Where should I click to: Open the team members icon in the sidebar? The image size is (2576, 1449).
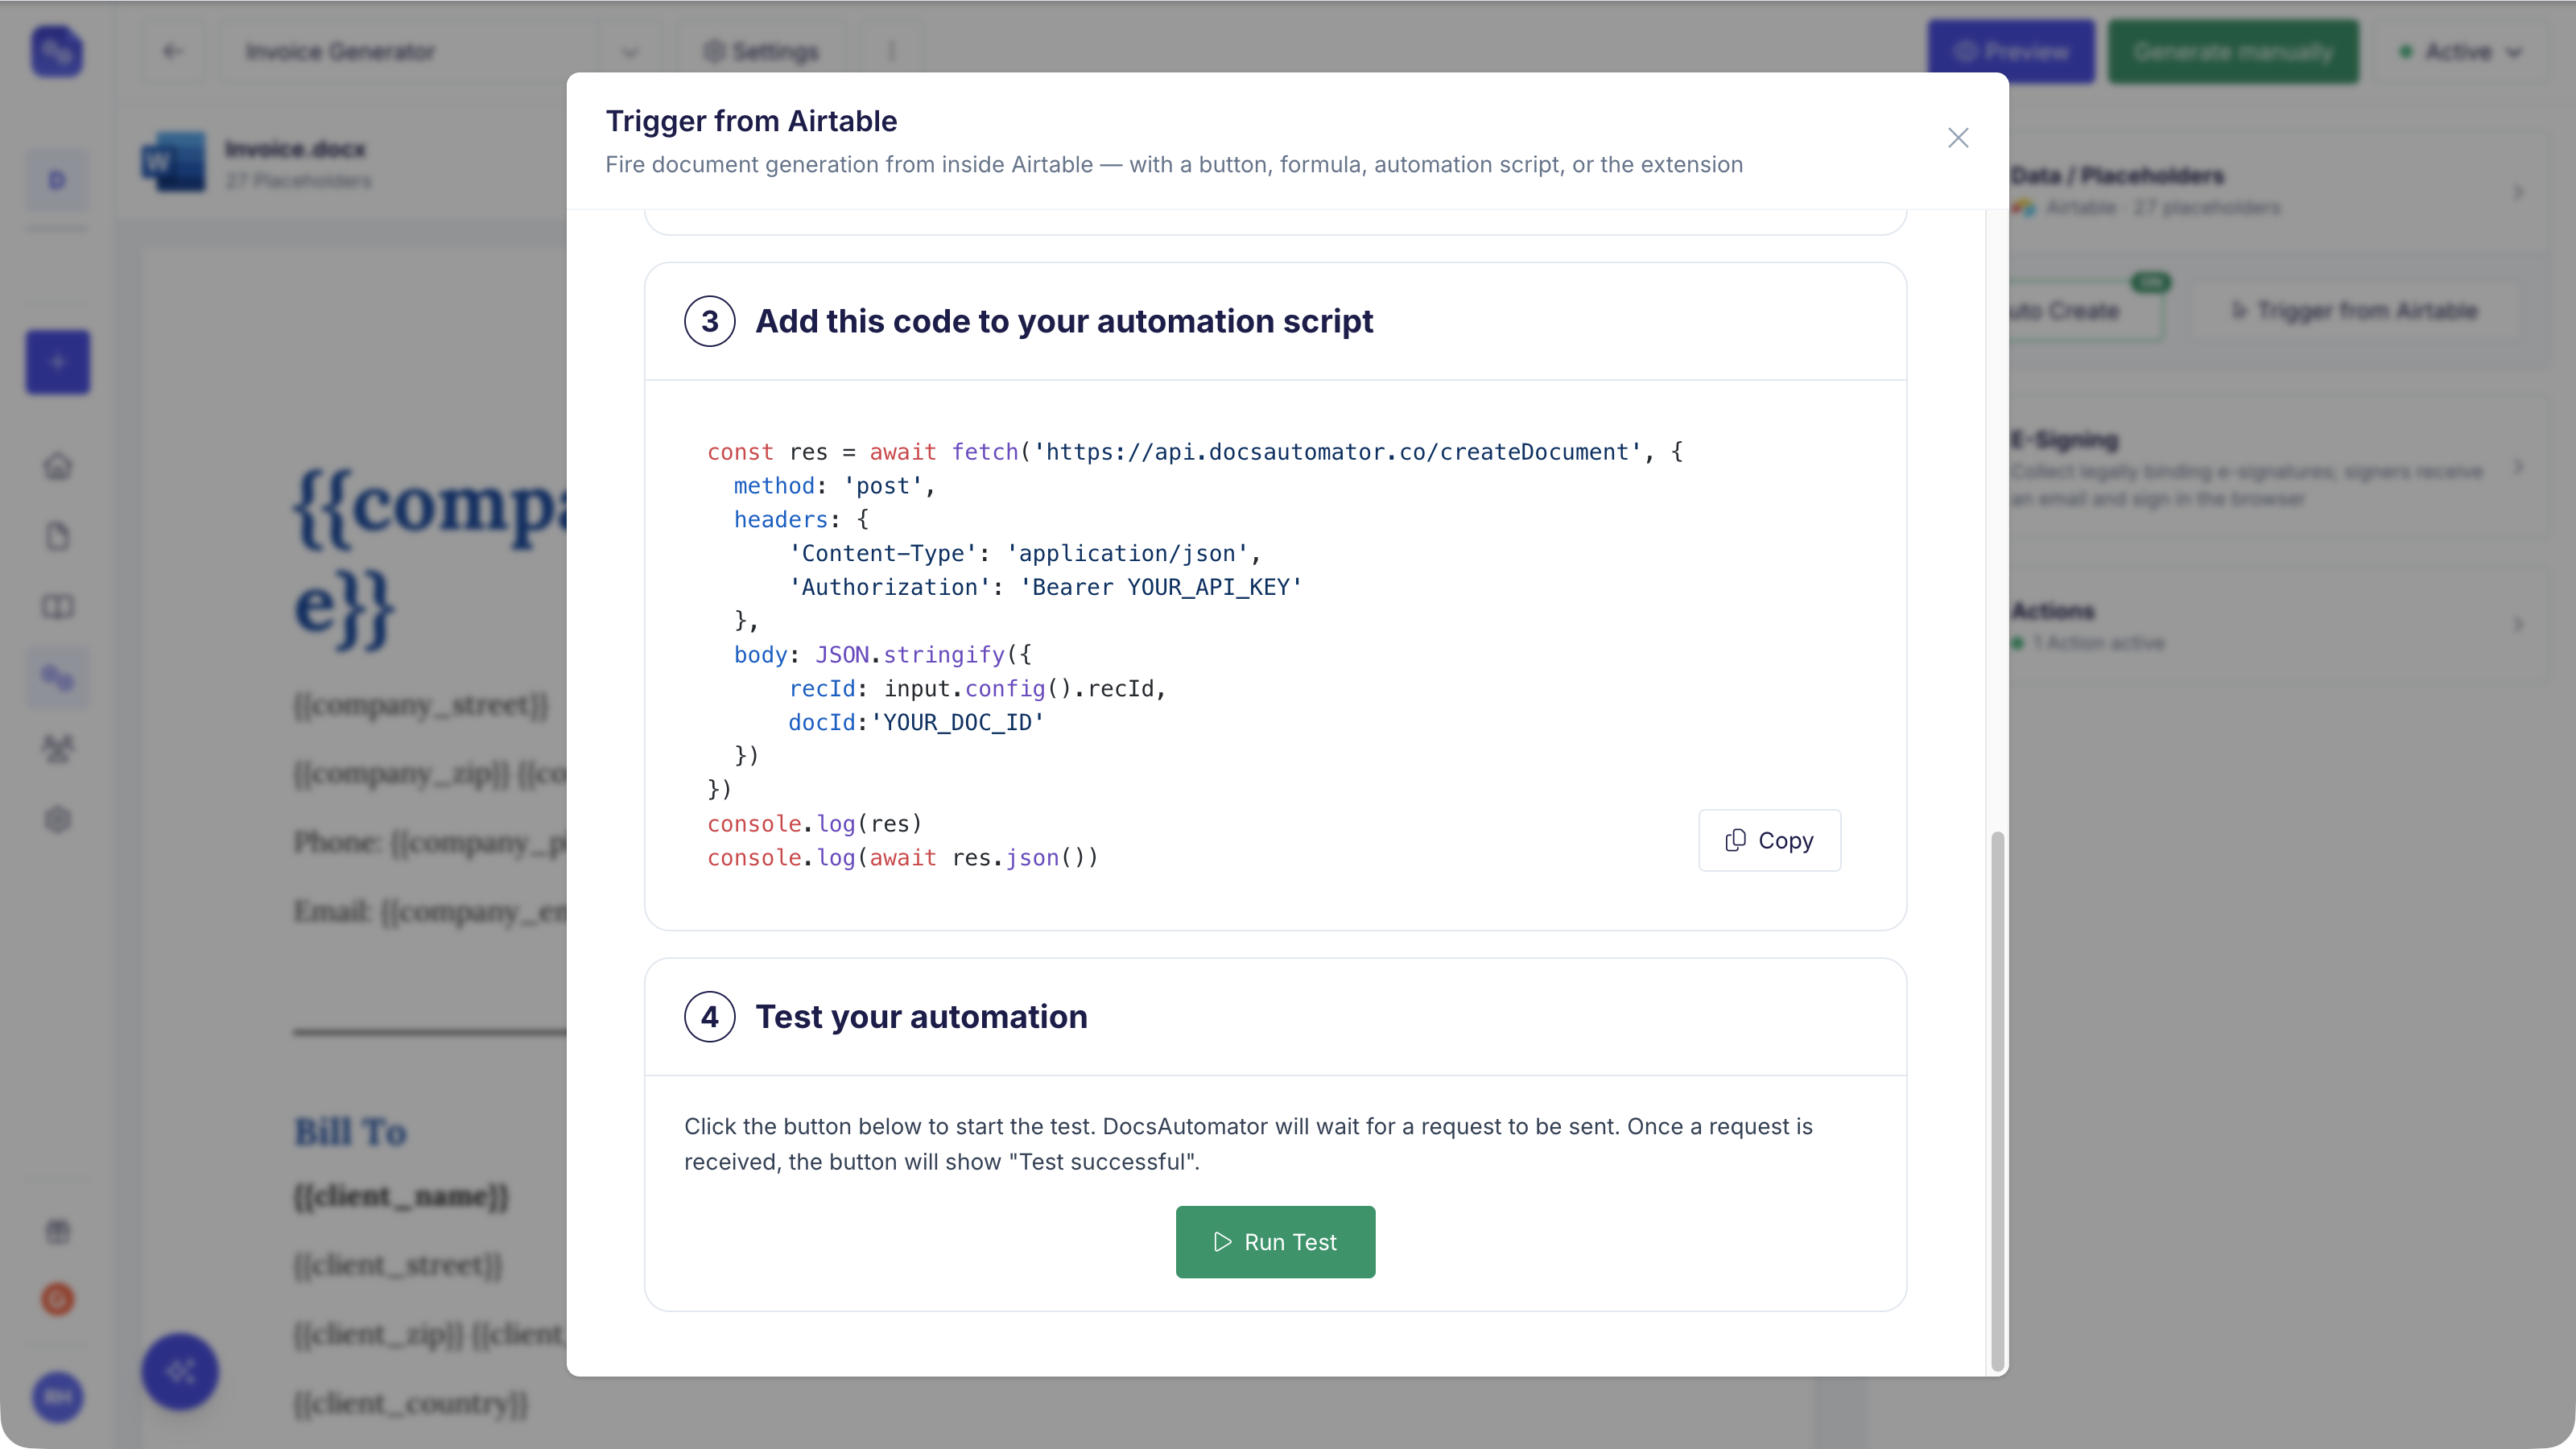pos(57,748)
